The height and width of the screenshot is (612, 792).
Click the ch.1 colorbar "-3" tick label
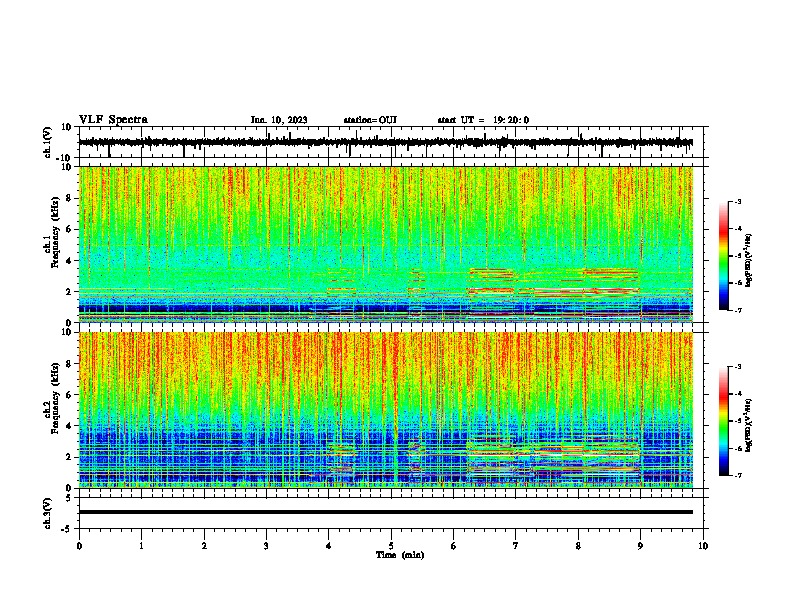coord(737,201)
